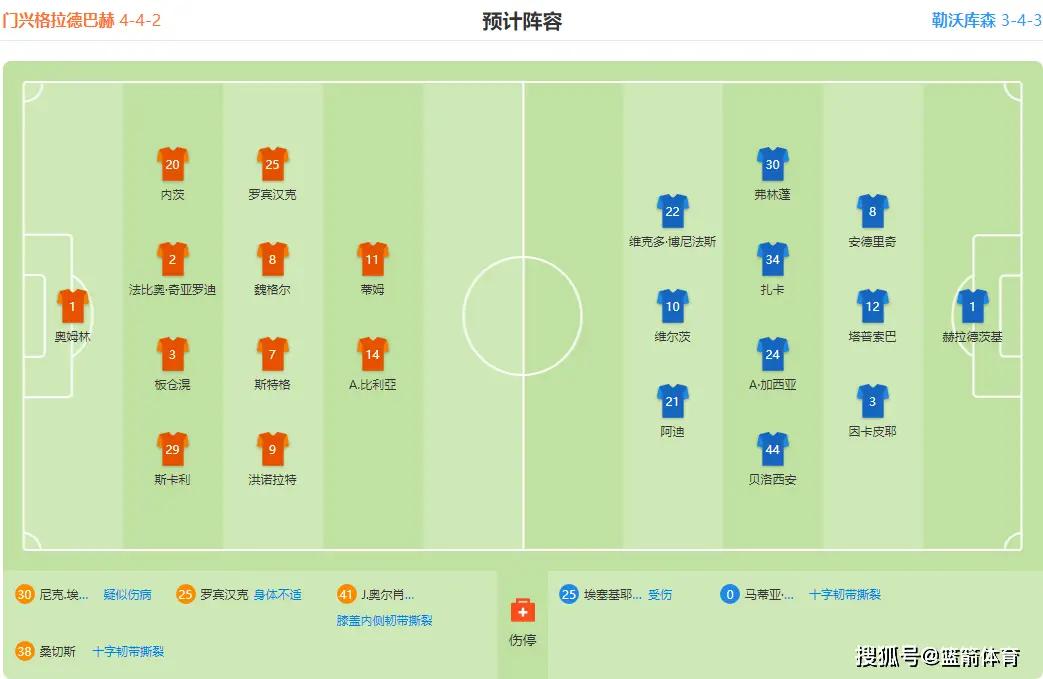Open 勒沃库森 3-4-3 team title
1043x679 pixels.
pyautogui.click(x=986, y=21)
